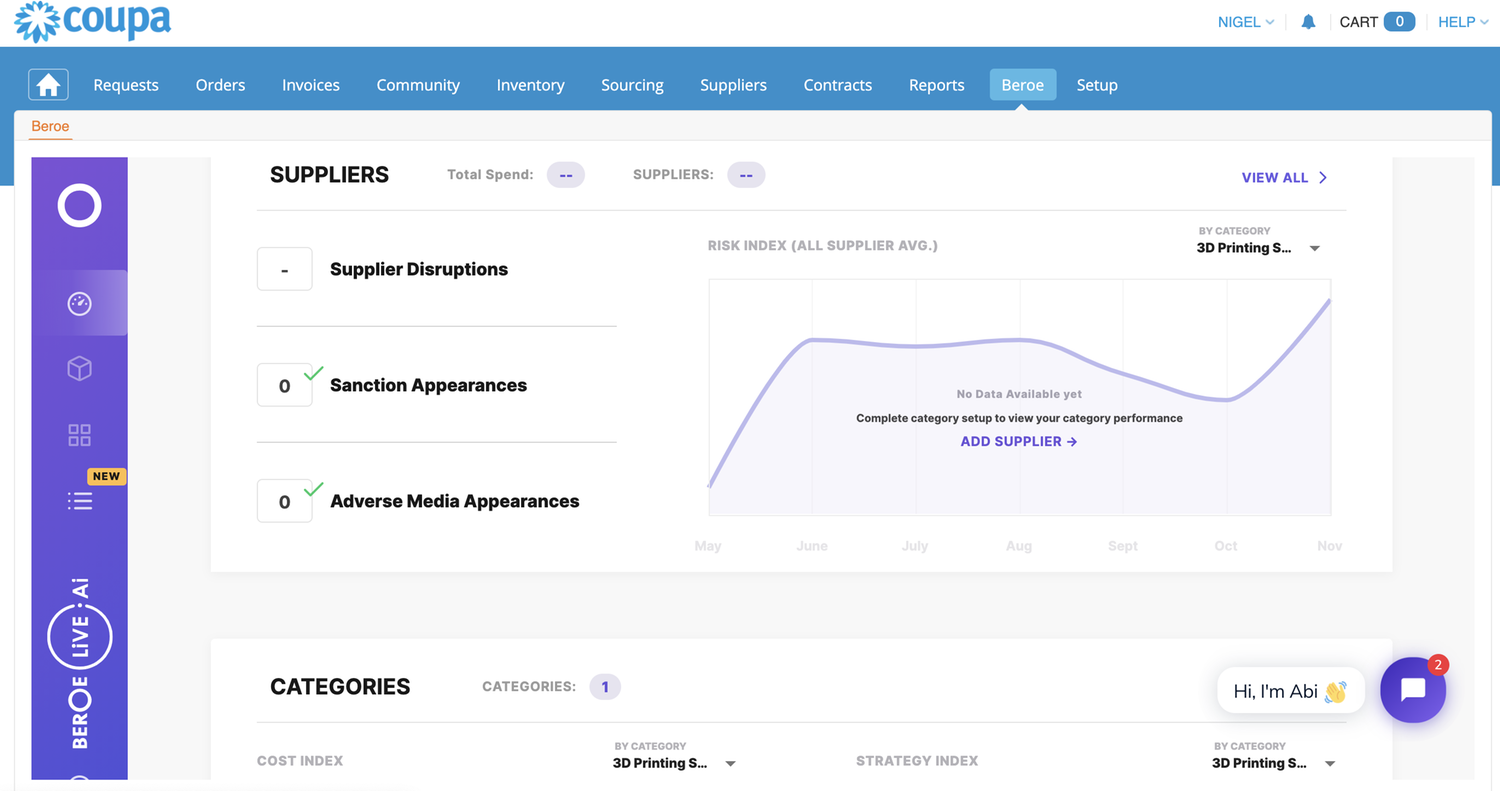Screen dimensions: 1500x791
Task: Expand the NIGEL user menu
Action: click(x=1245, y=21)
